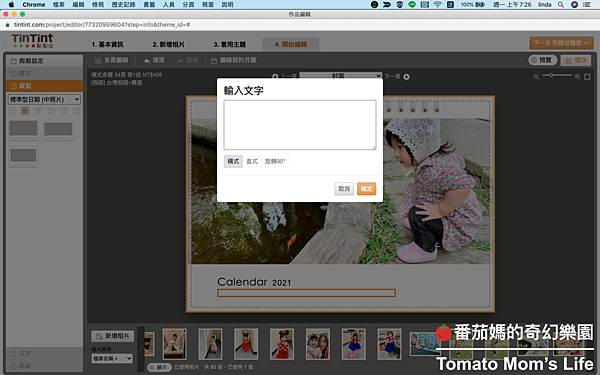Expand the 貼紙 panel section
Screen dimensions: 600x375
[44, 366]
